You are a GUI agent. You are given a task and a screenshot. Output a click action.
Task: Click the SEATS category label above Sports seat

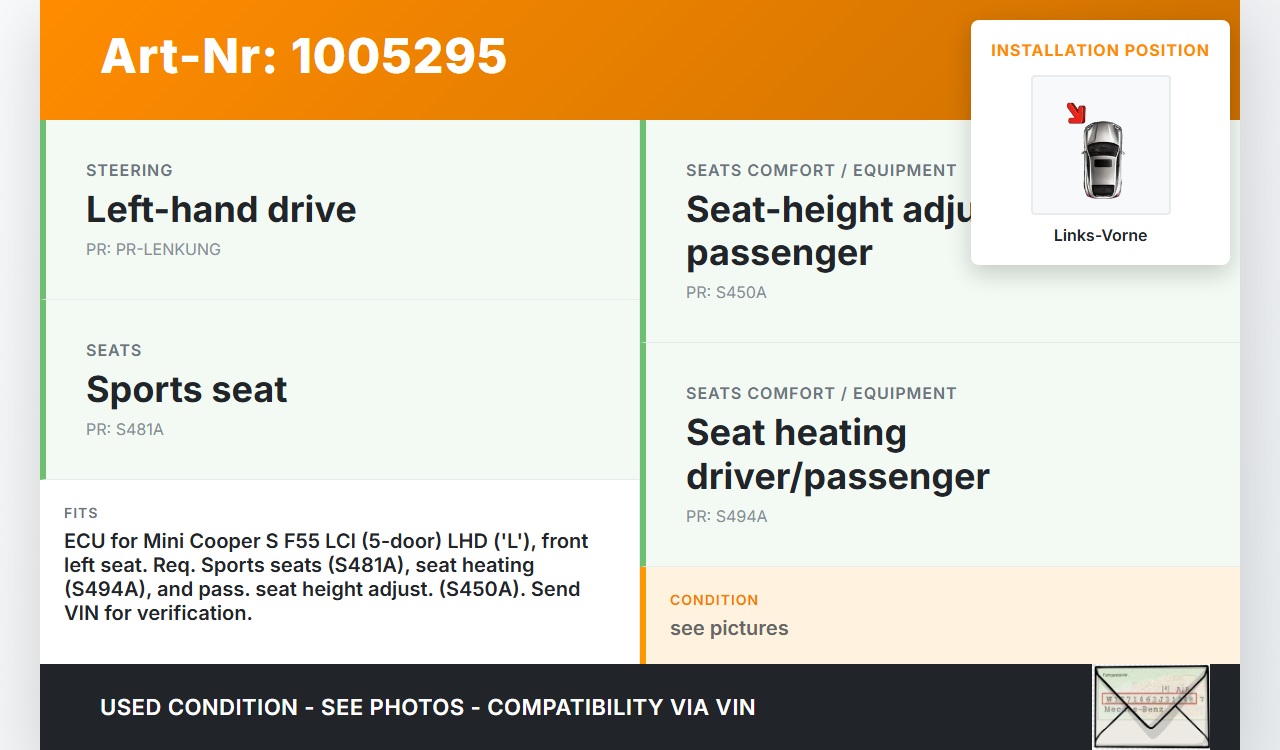(x=114, y=350)
